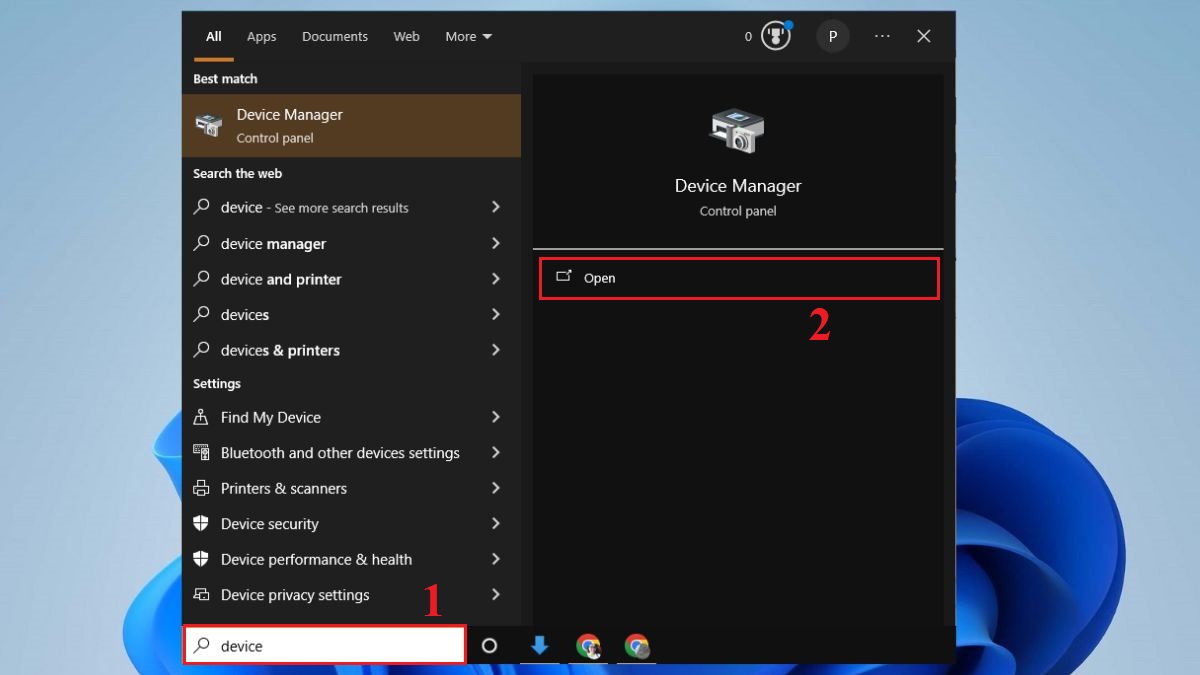Select Device Manager best match result
This screenshot has width=1200, height=675.
(x=351, y=126)
